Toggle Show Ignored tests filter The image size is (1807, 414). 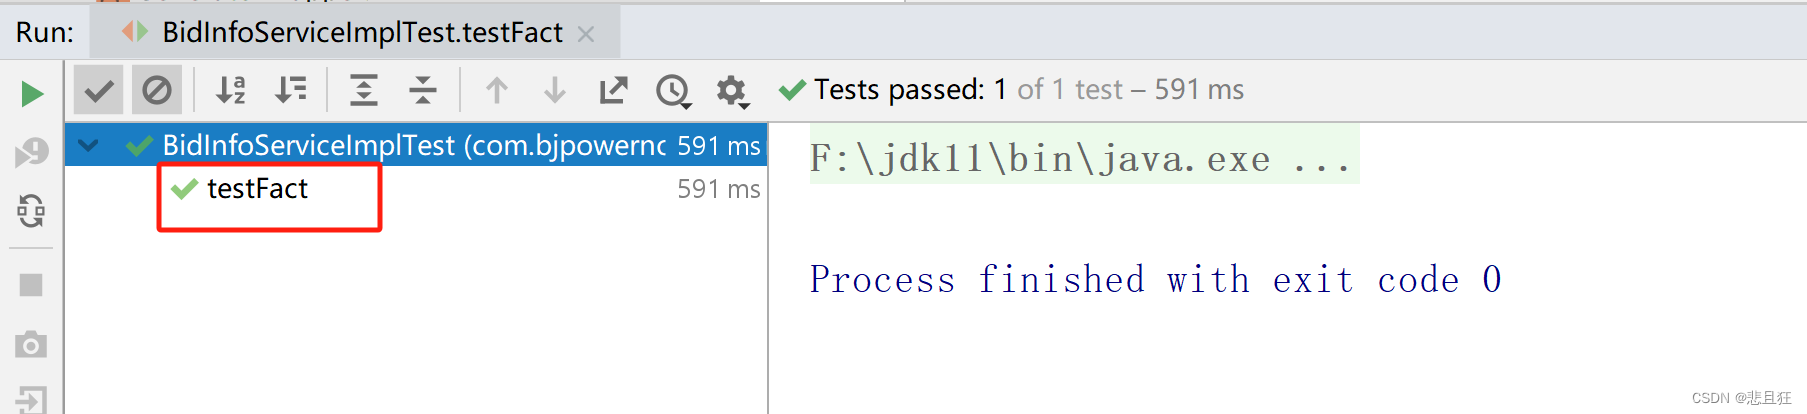point(157,91)
